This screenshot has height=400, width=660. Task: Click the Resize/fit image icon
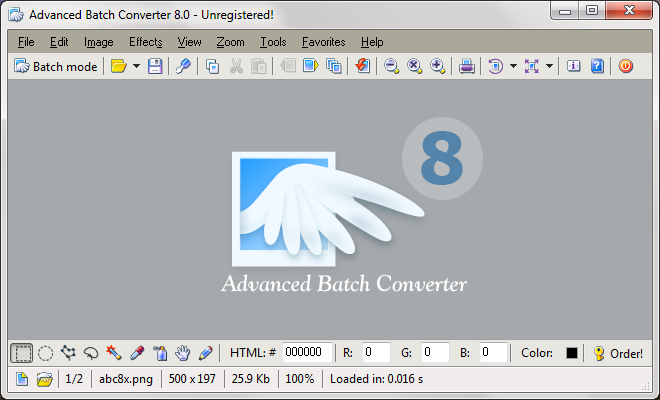[532, 67]
